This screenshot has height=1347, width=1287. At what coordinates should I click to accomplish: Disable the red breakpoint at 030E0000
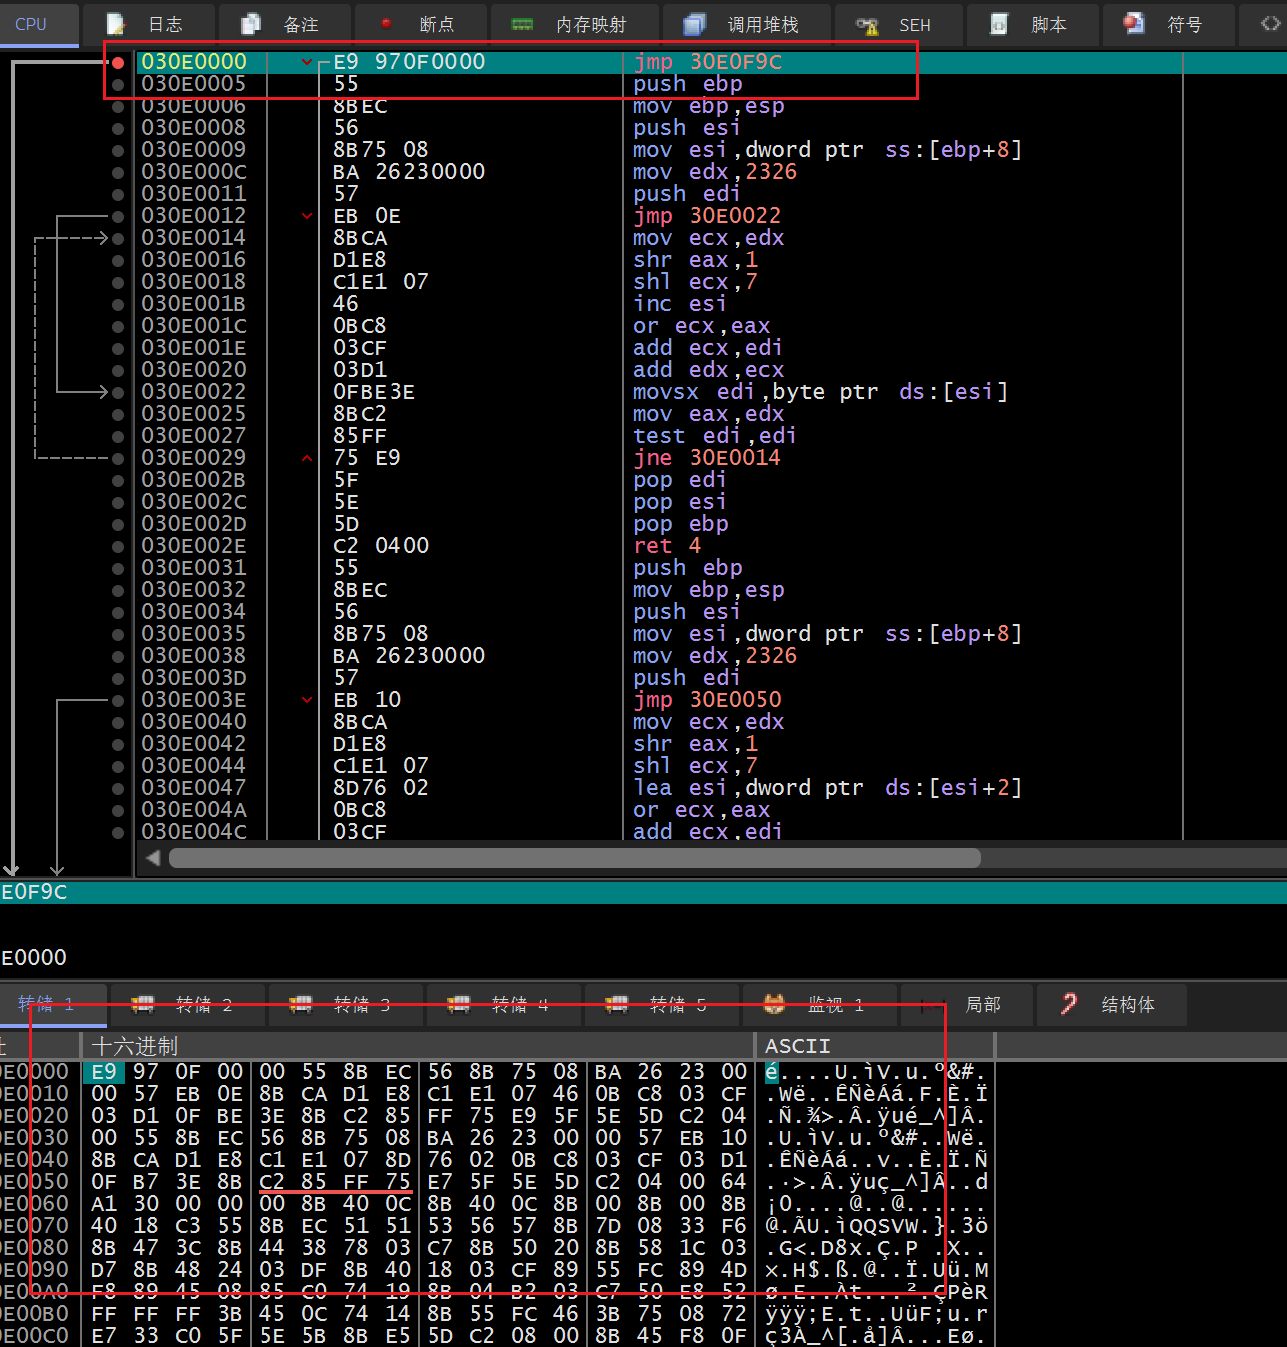pos(118,62)
